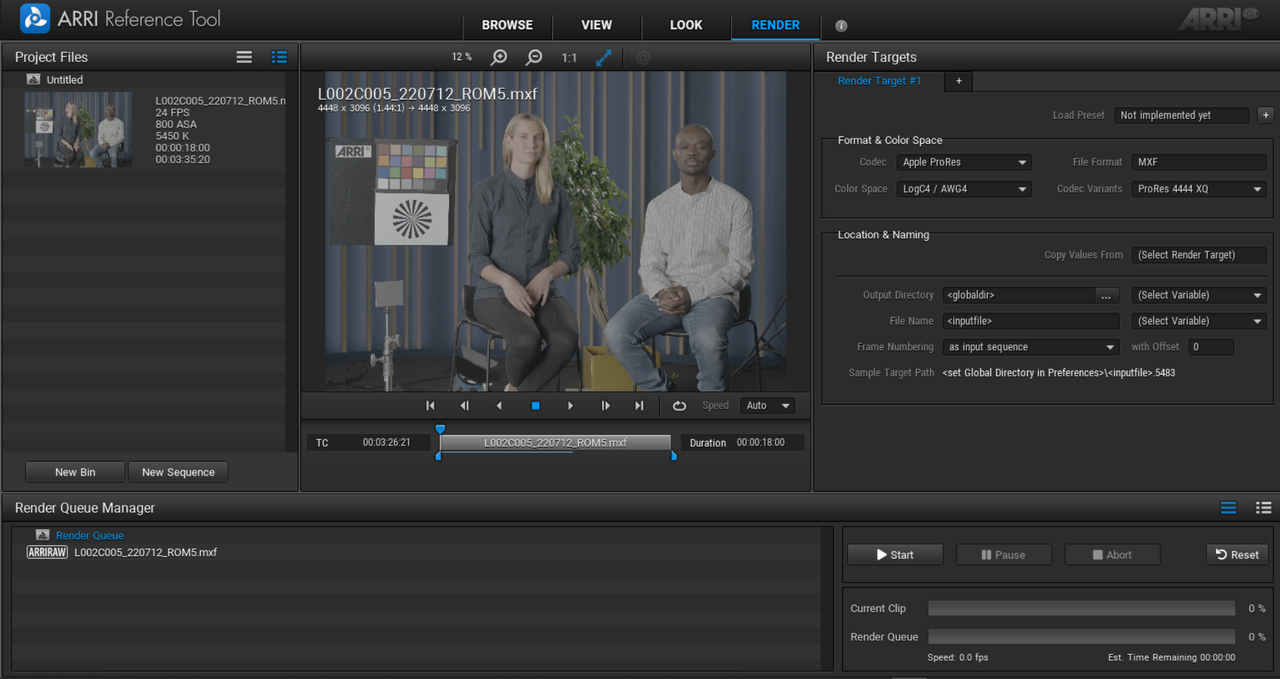The image size is (1280, 679).
Task: Click the blue playhead marker on timeline
Action: [440, 430]
